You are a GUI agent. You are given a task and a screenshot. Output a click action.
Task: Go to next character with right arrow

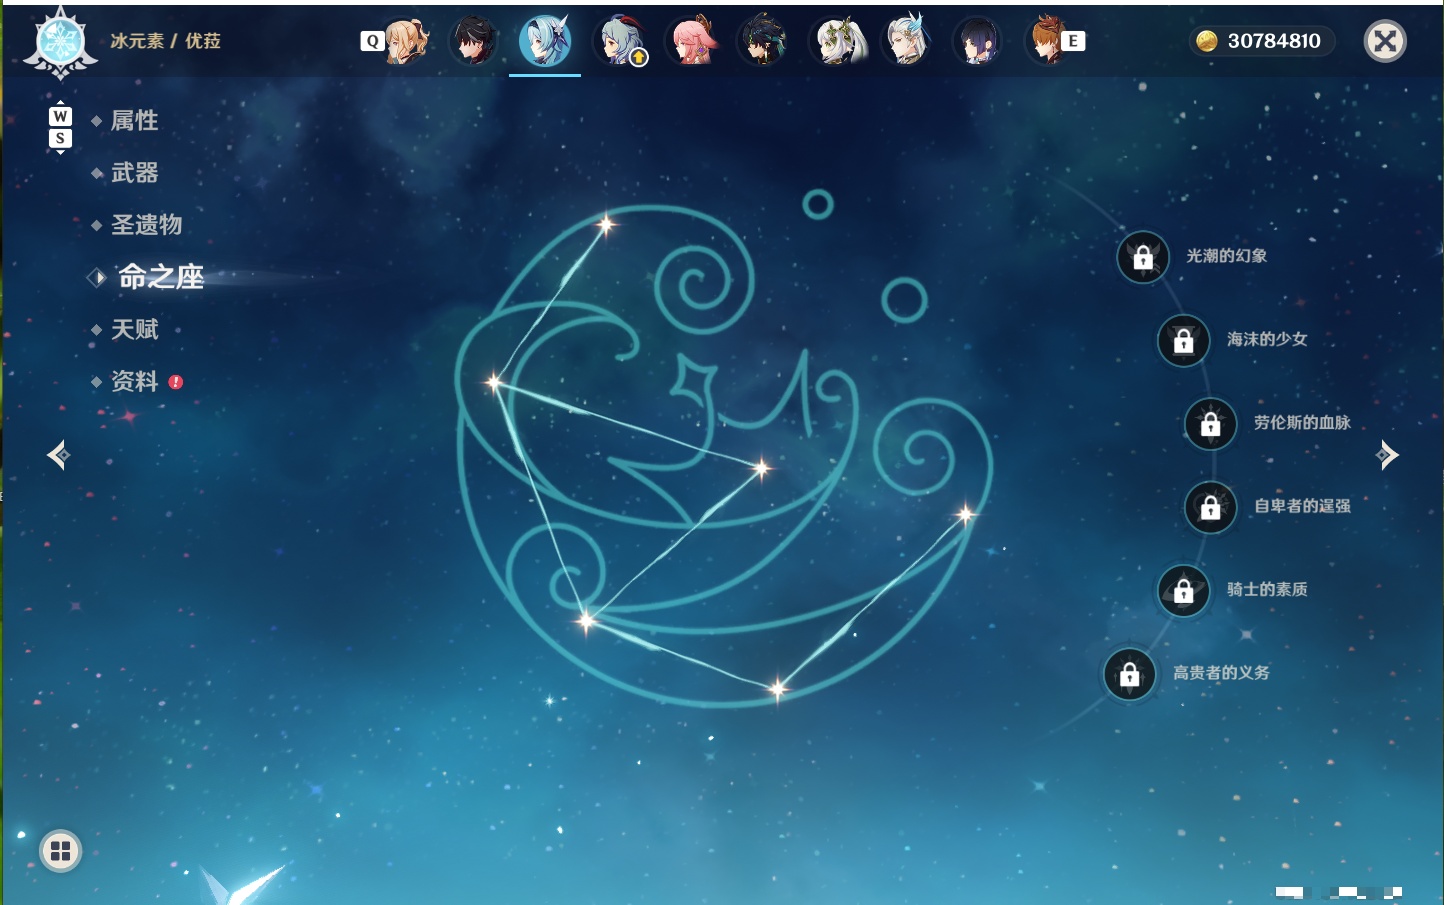1387,455
